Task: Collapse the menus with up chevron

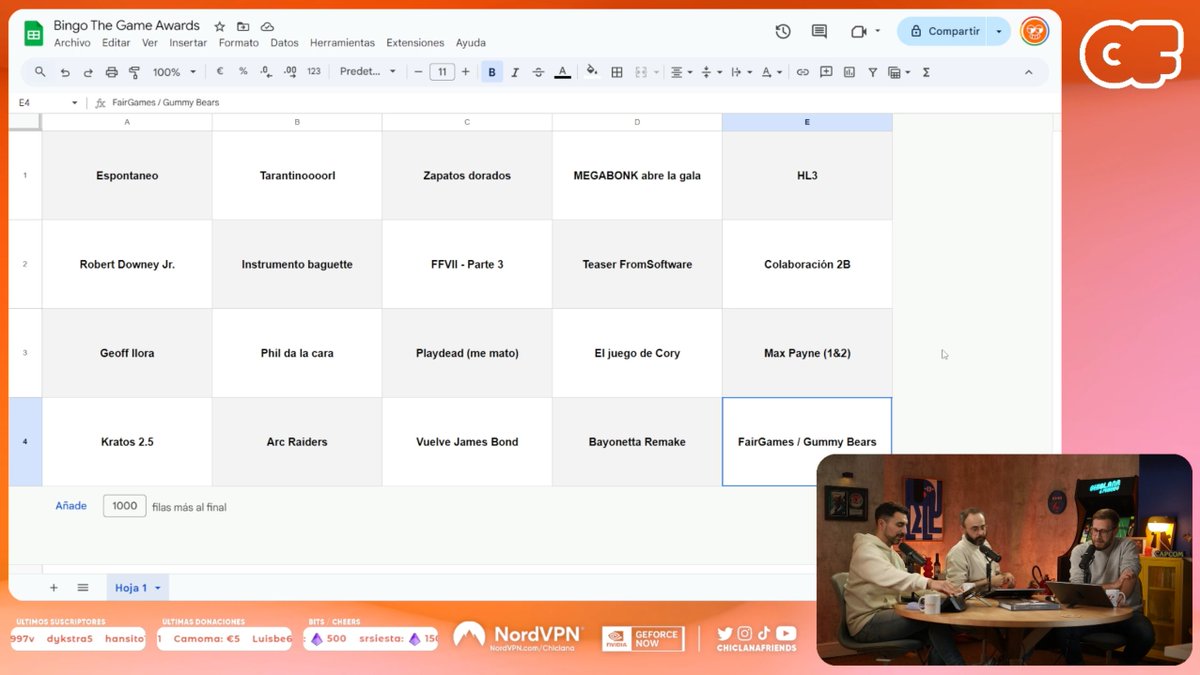Action: coord(1028,72)
